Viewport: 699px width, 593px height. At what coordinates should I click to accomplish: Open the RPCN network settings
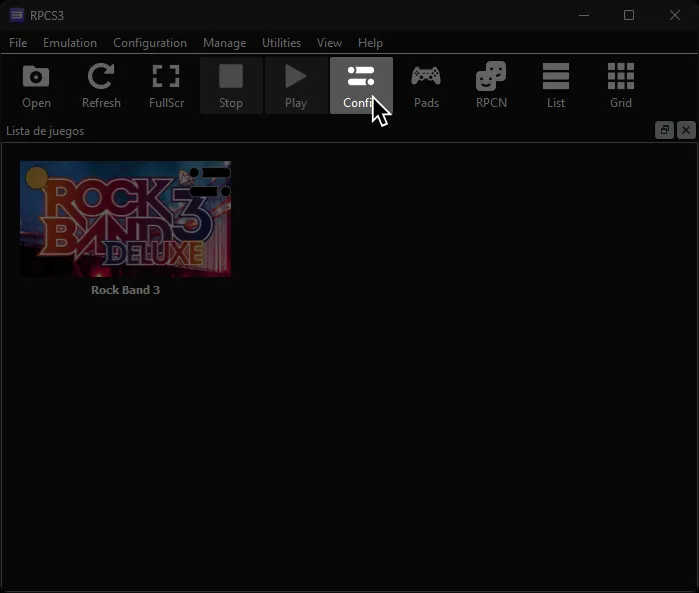click(x=491, y=86)
